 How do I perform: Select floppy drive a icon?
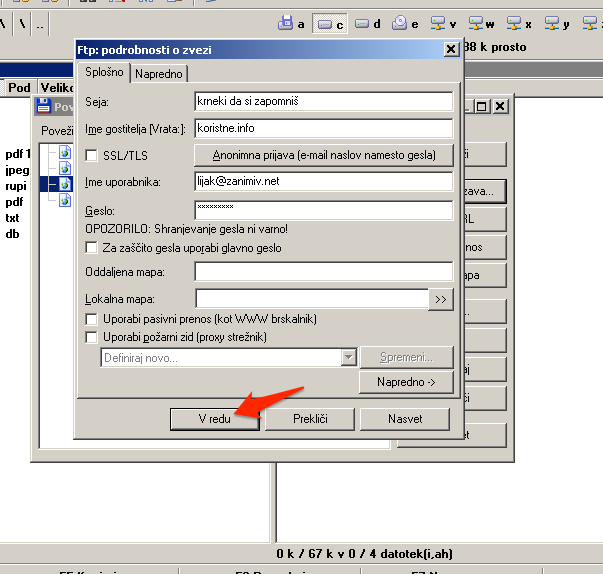(x=291, y=23)
